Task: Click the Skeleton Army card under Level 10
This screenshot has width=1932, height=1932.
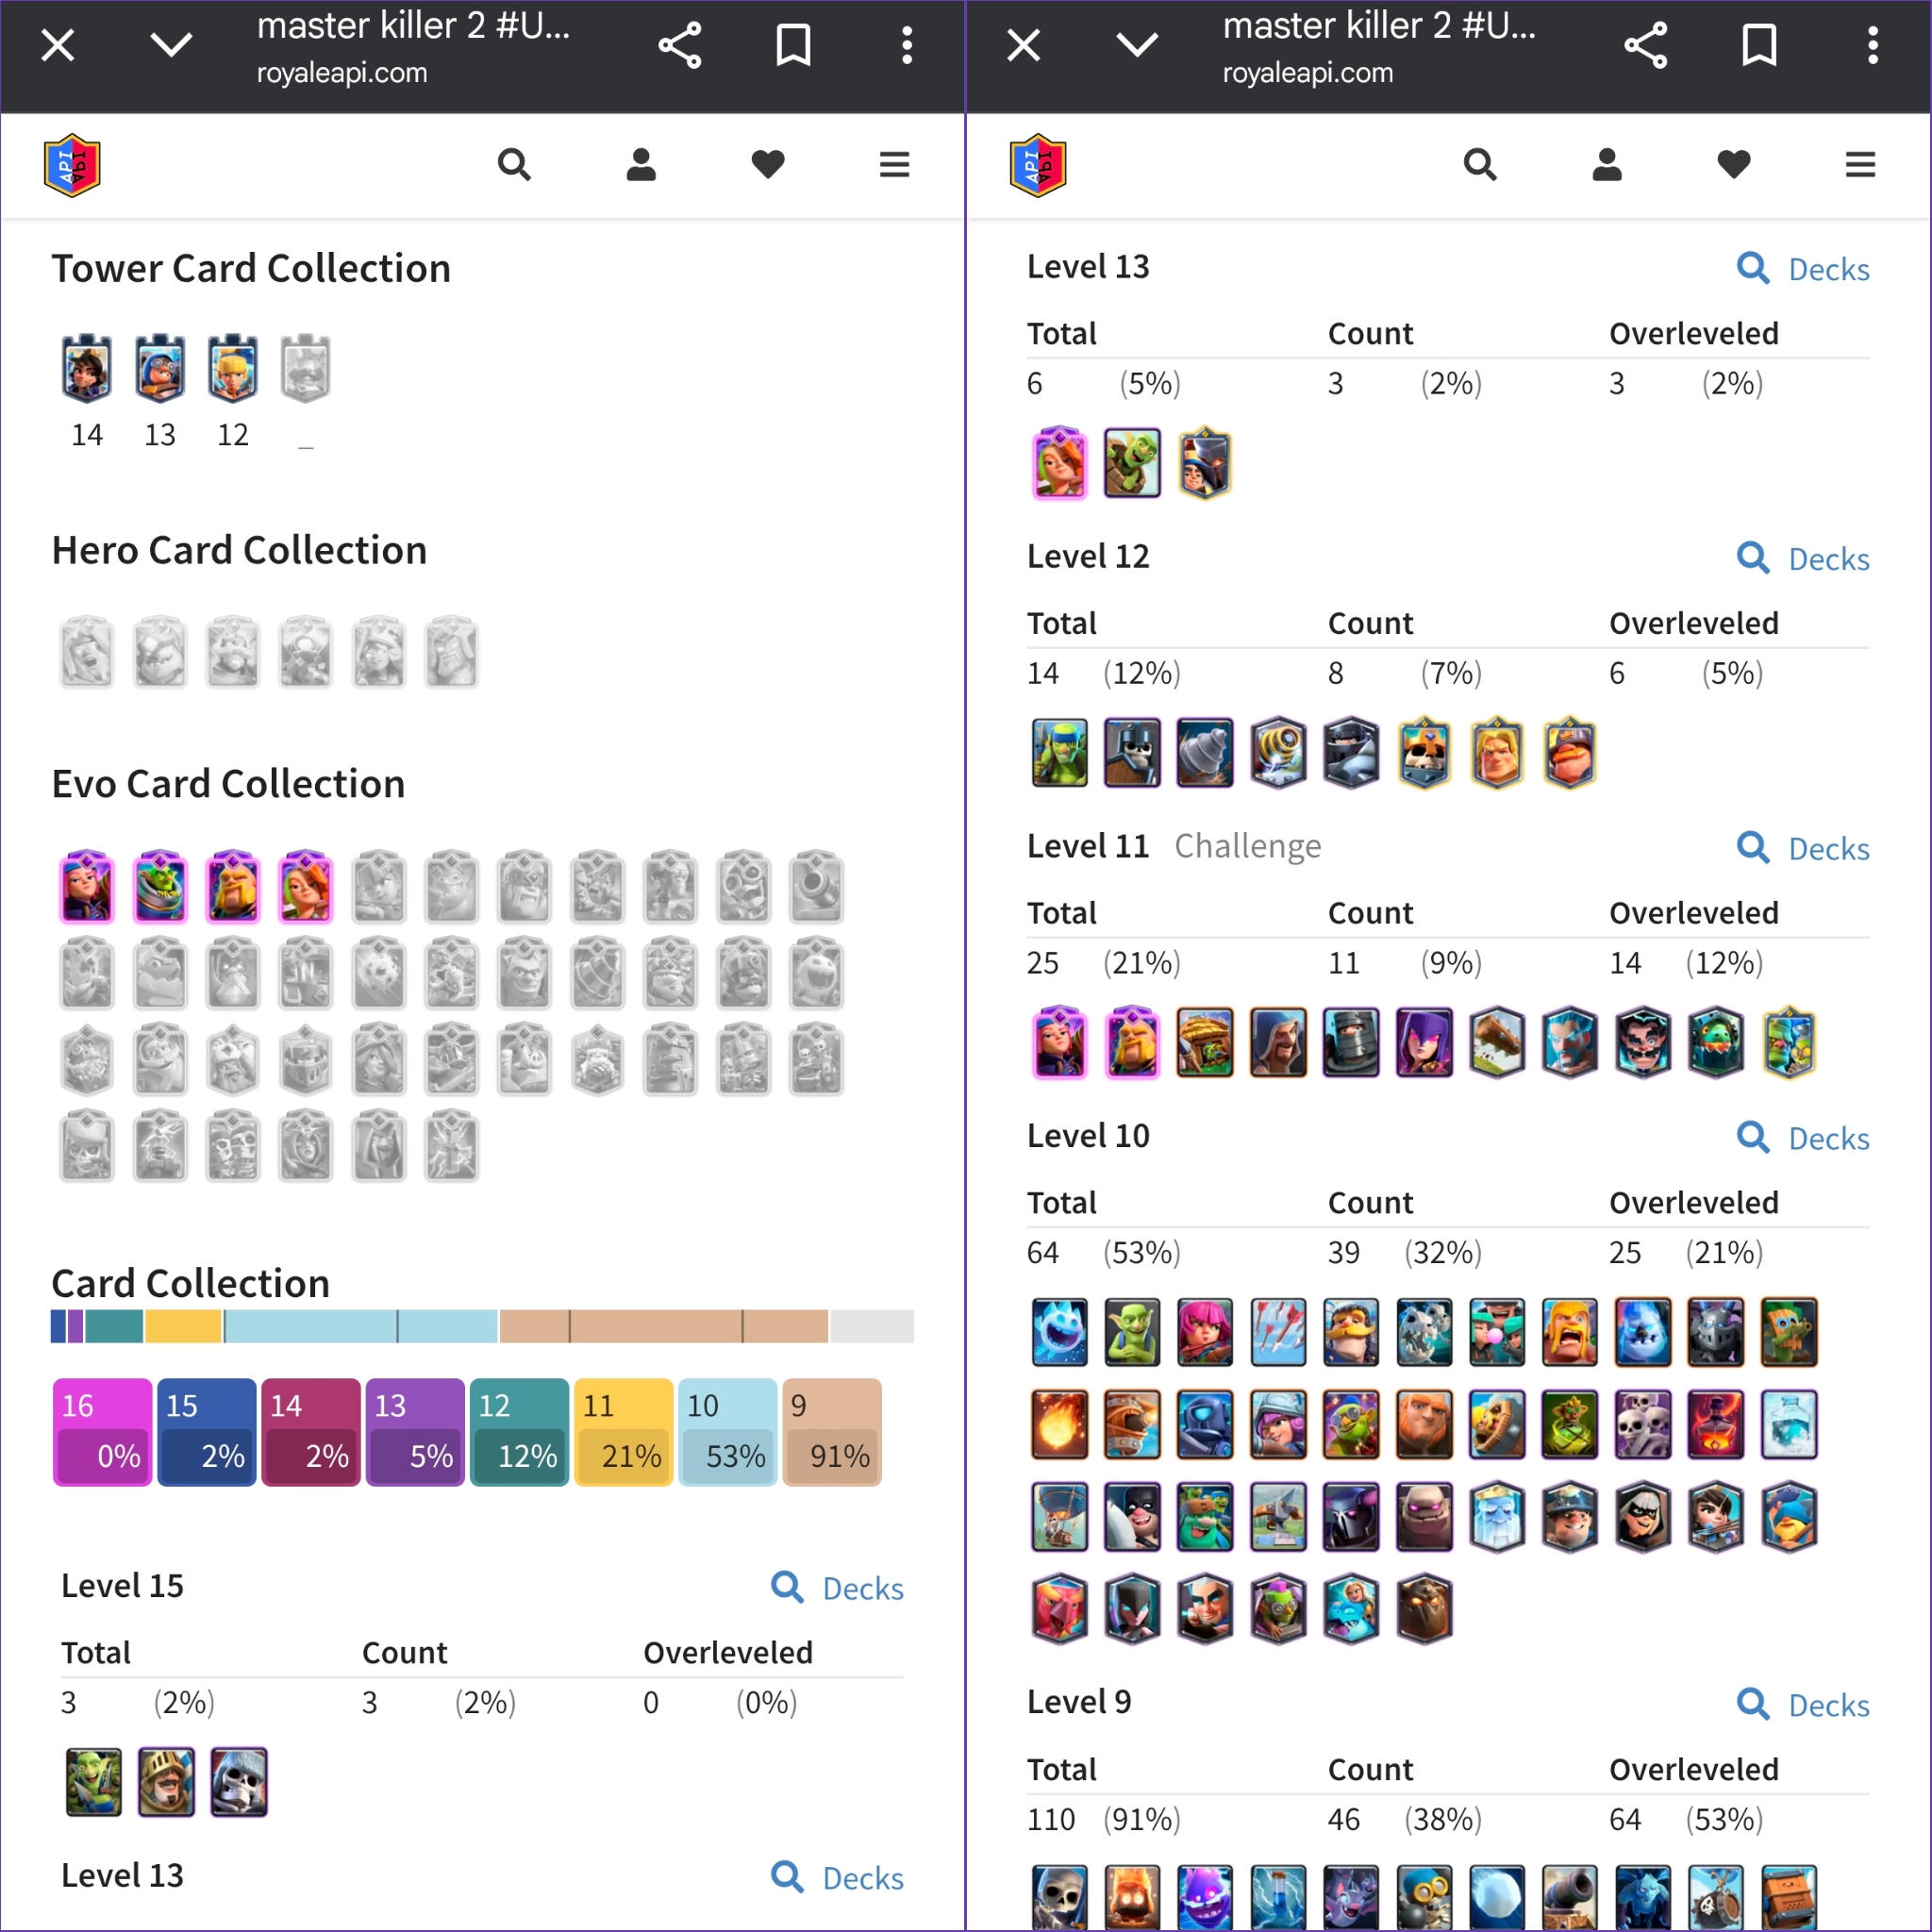Action: pyautogui.click(x=1643, y=1424)
